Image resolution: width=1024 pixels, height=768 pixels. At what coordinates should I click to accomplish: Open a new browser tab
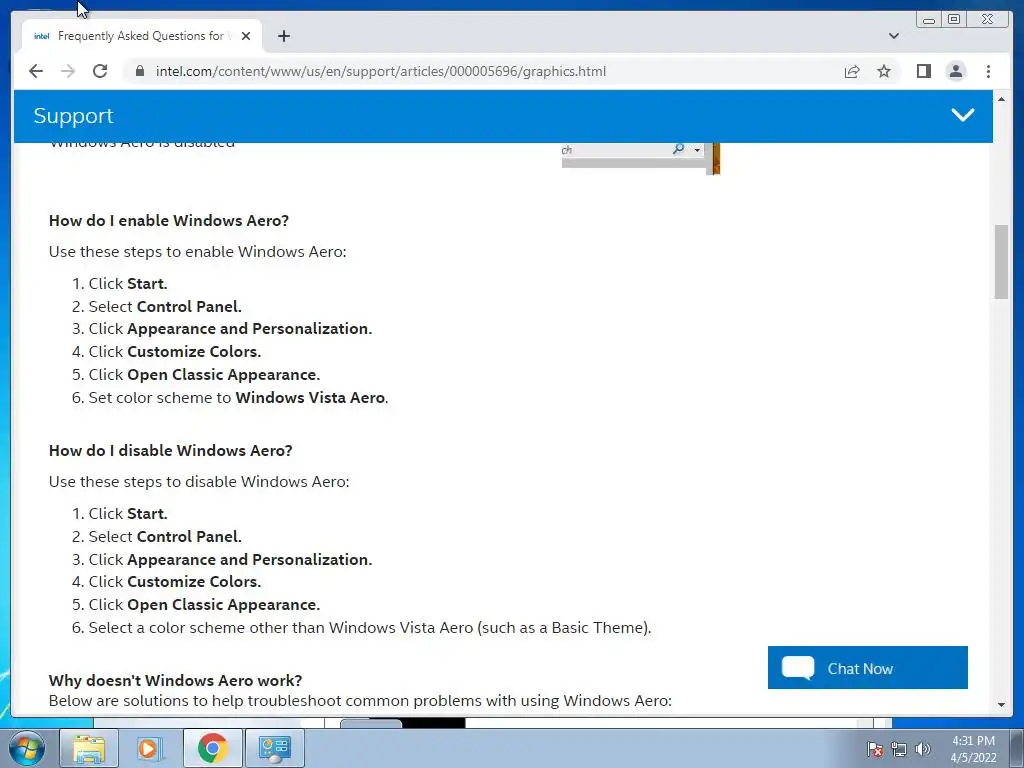[283, 36]
